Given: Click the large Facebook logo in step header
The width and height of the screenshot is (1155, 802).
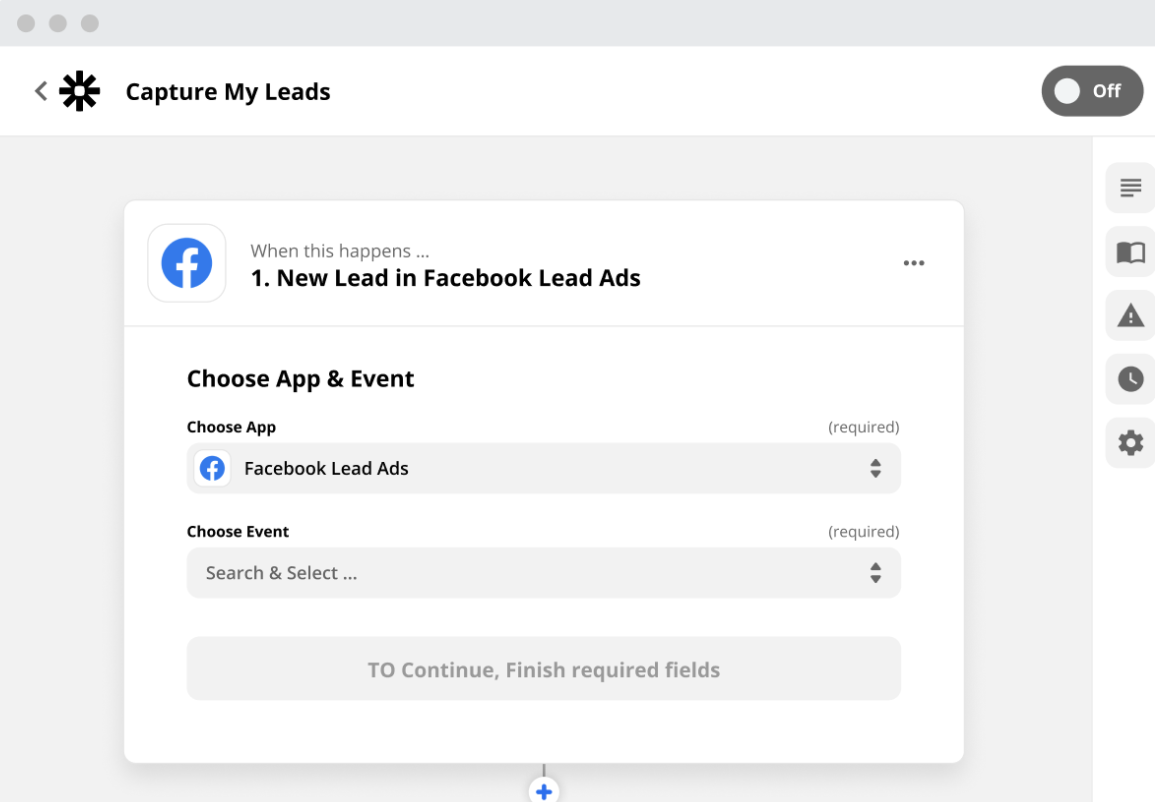Looking at the screenshot, I should click(x=187, y=263).
